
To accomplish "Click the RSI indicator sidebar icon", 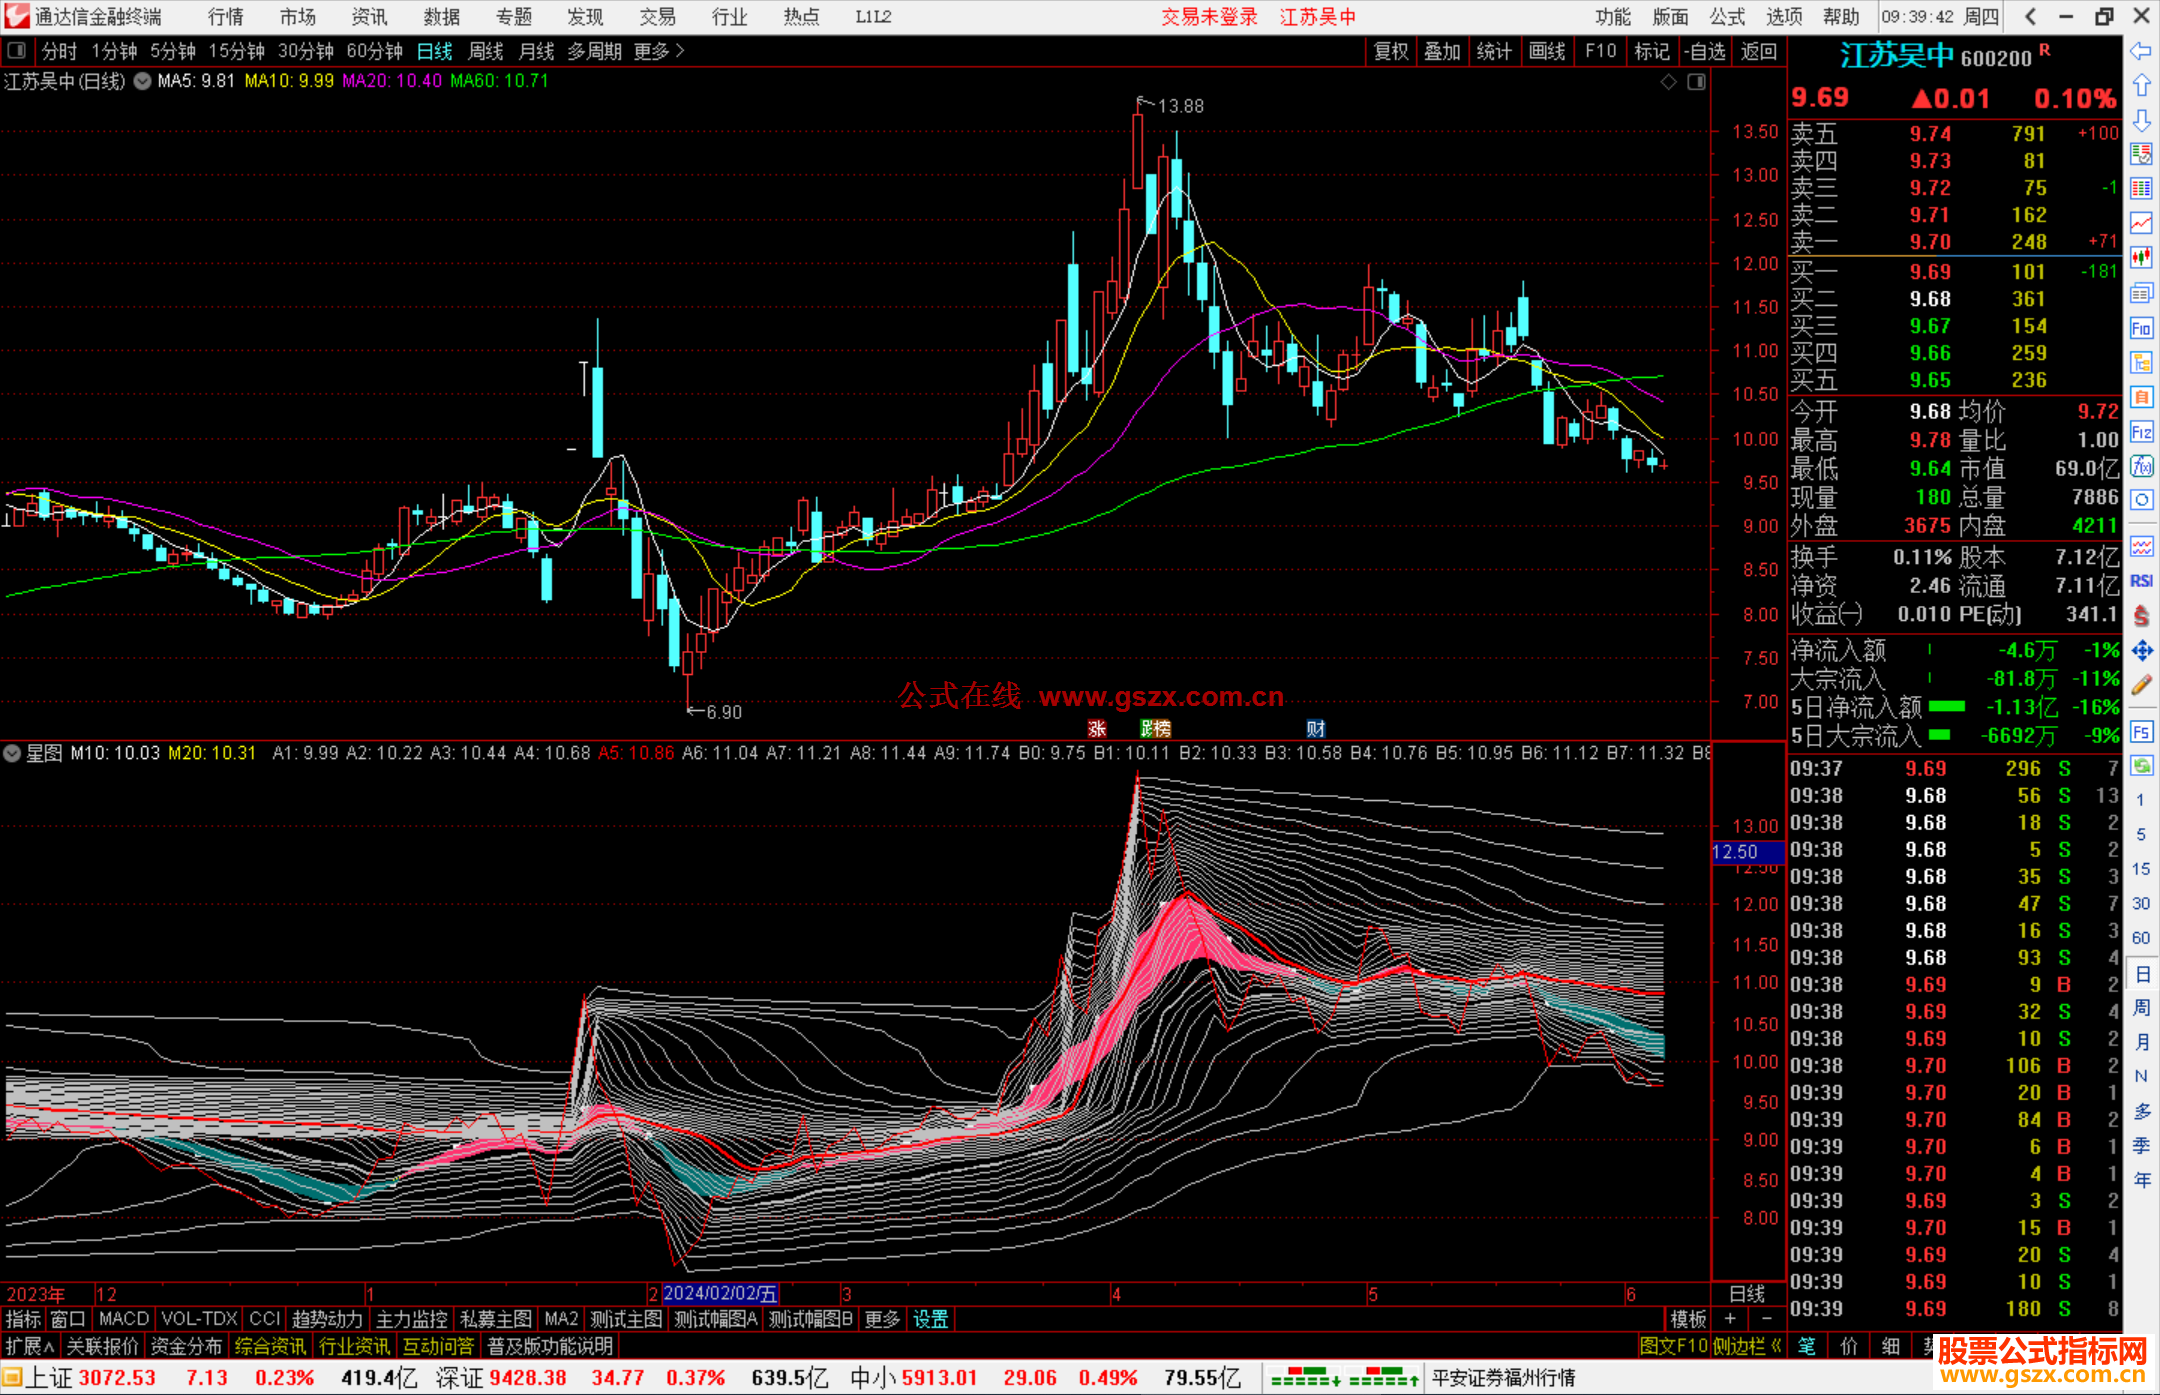I will coord(2141,581).
